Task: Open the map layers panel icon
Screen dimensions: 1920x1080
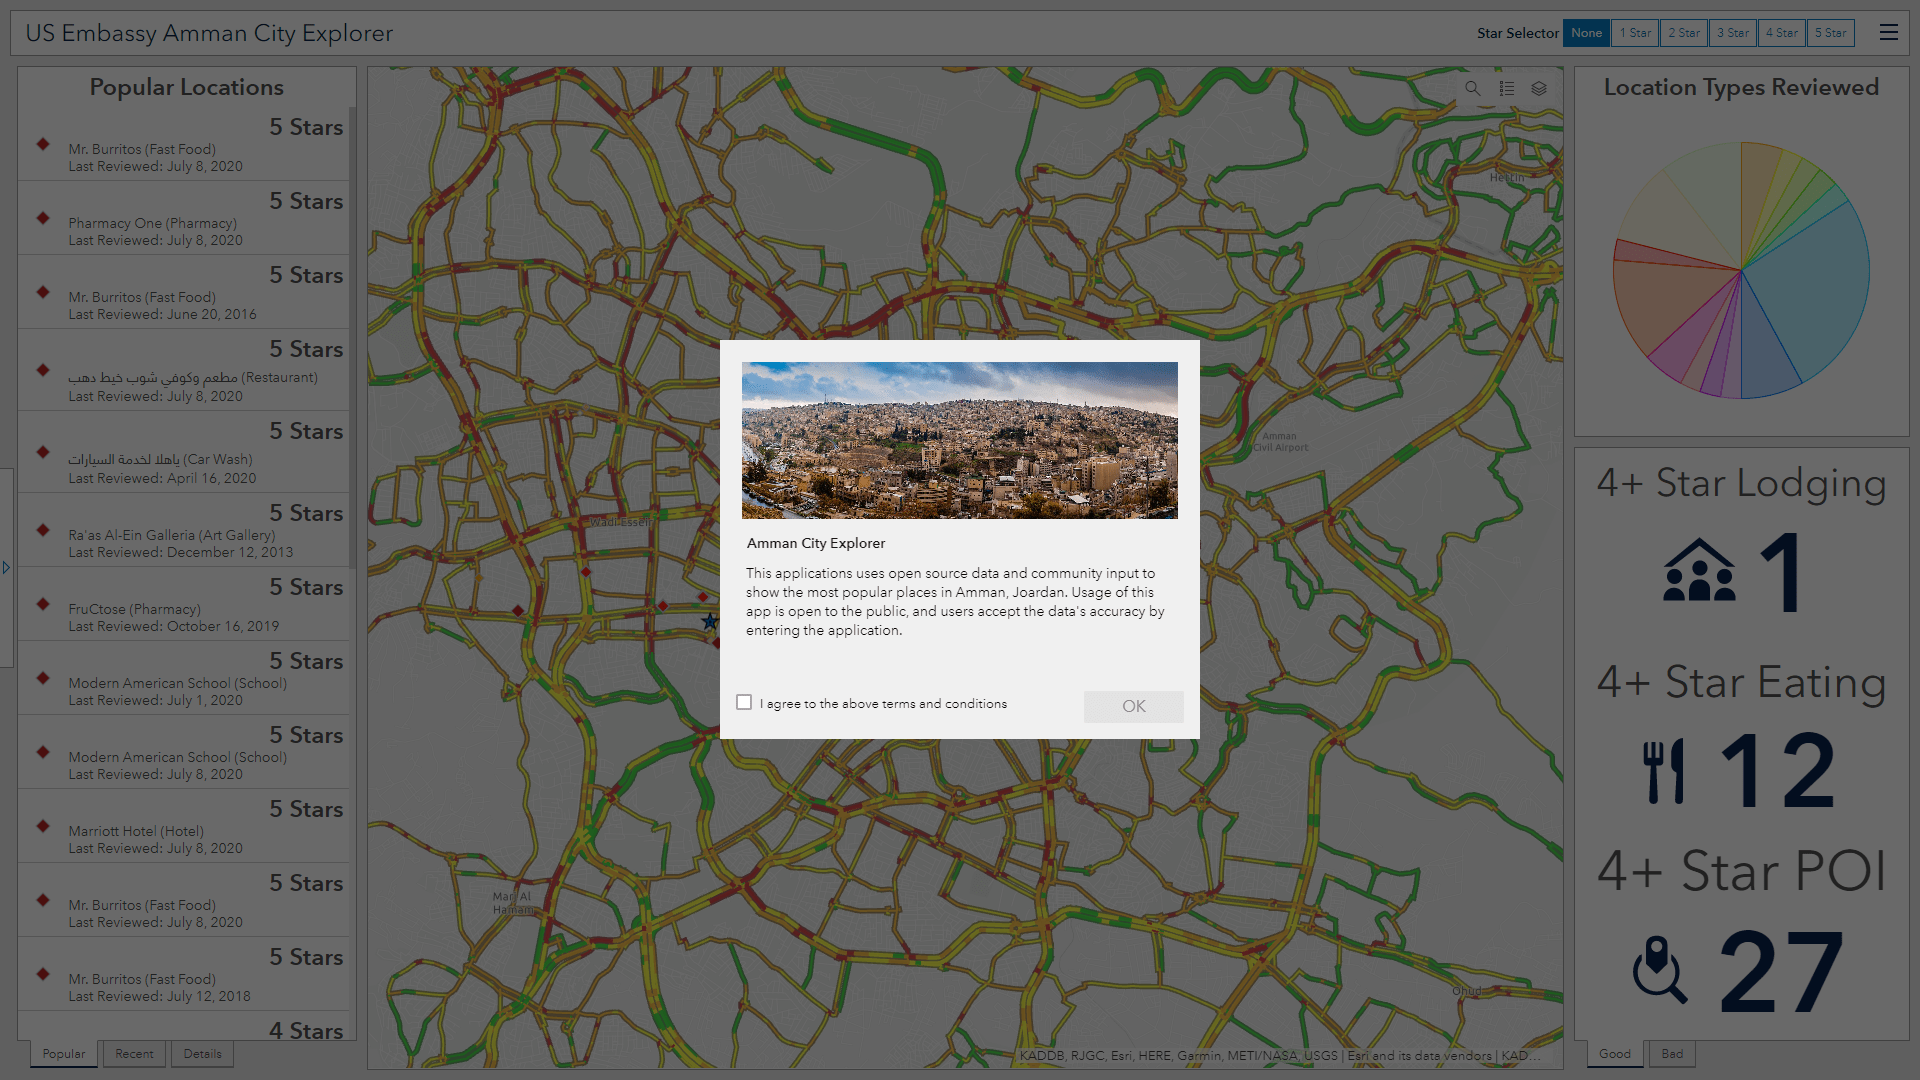Action: coord(1539,88)
